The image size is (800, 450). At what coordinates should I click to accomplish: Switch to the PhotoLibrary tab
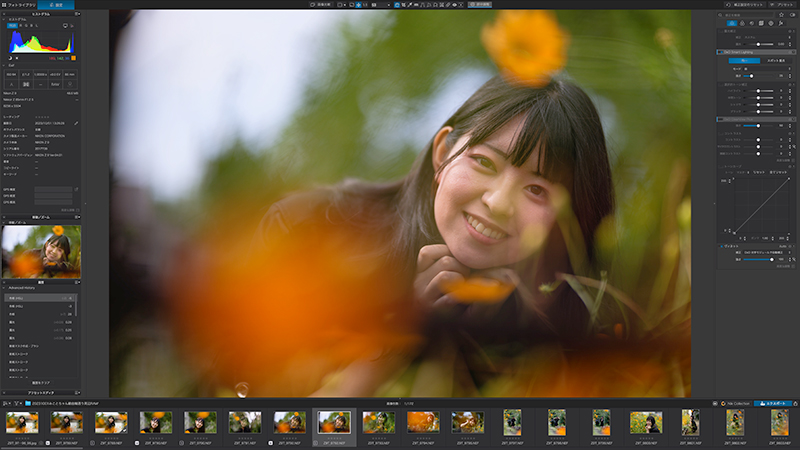click(x=19, y=5)
